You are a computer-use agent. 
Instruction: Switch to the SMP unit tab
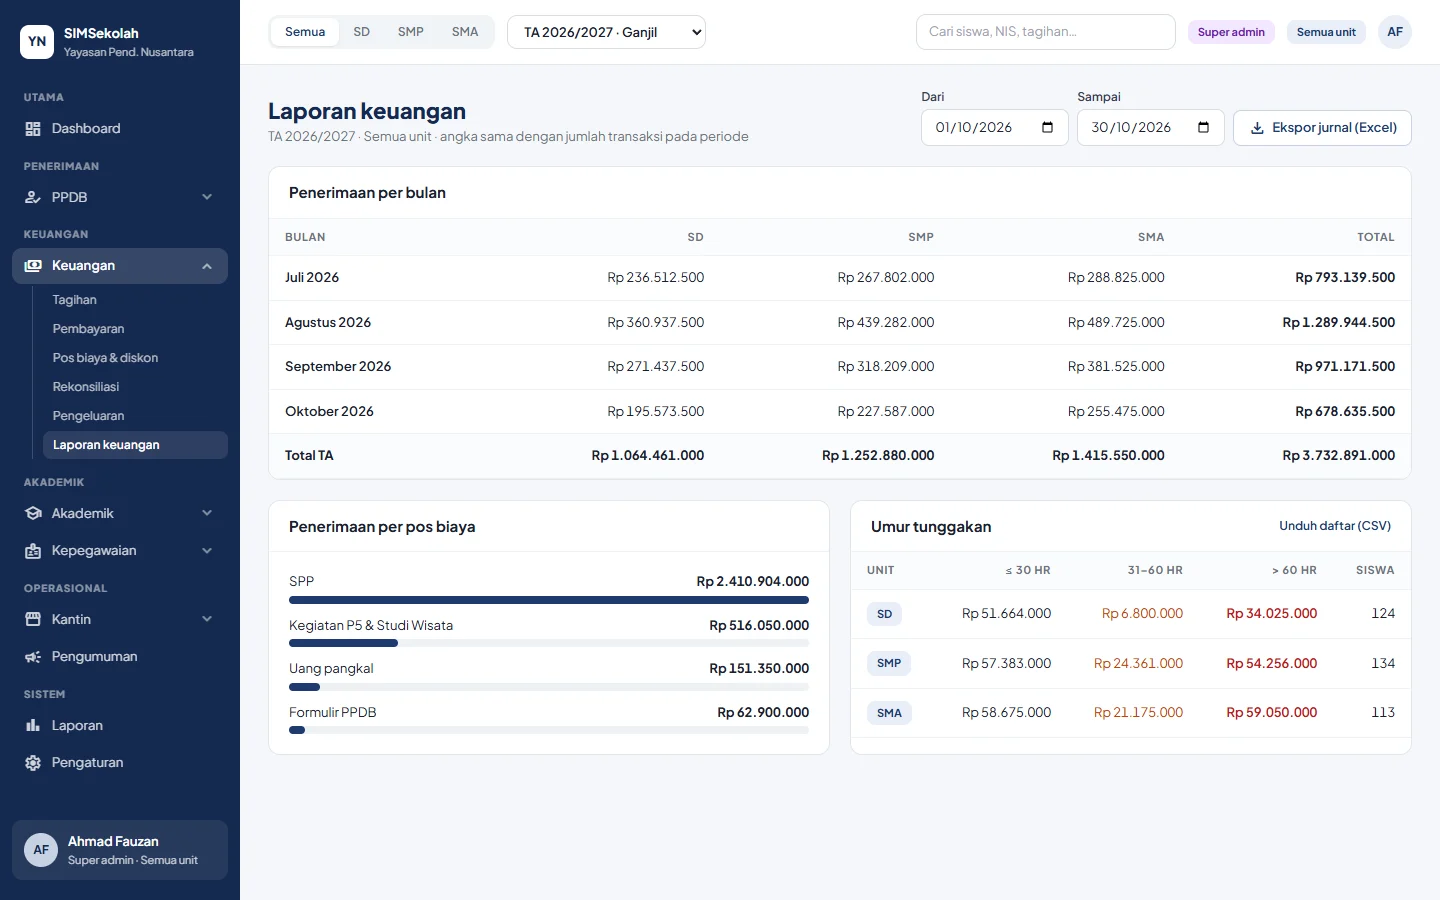(x=411, y=32)
